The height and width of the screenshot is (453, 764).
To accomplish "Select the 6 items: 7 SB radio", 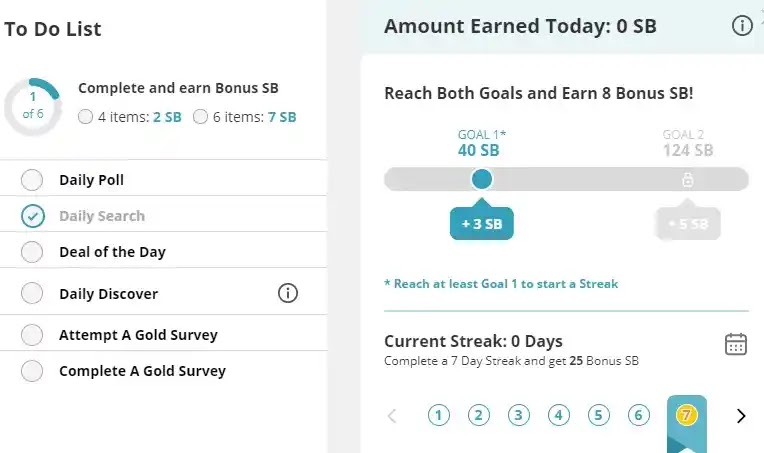I will (201, 117).
